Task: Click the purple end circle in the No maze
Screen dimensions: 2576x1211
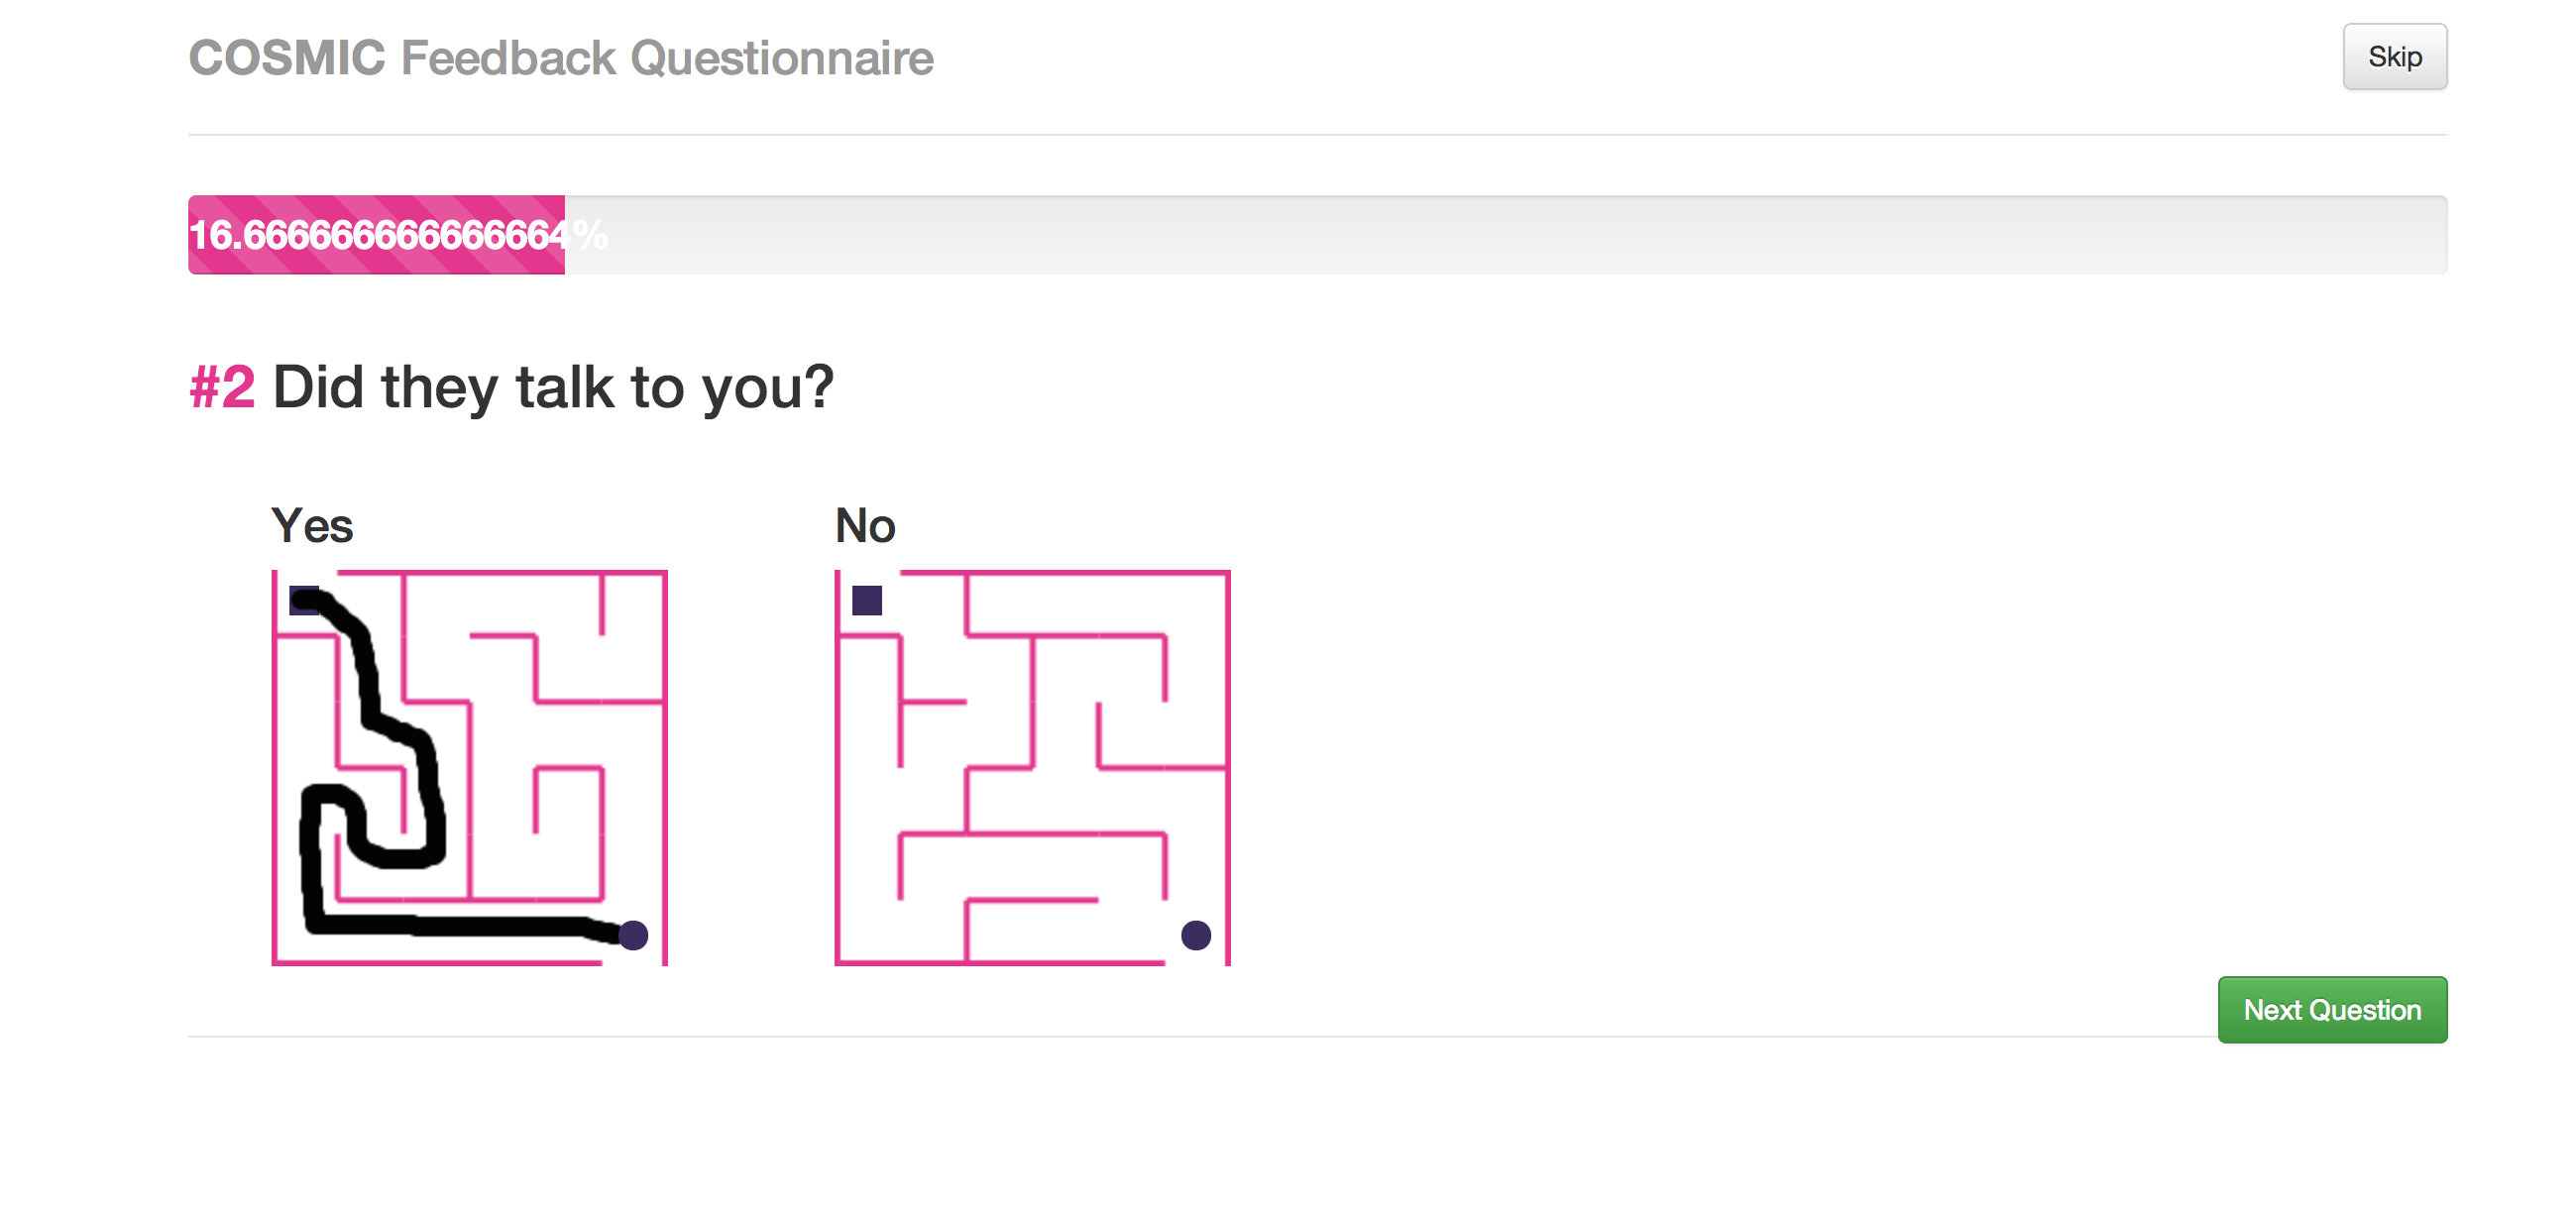Action: (1195, 935)
